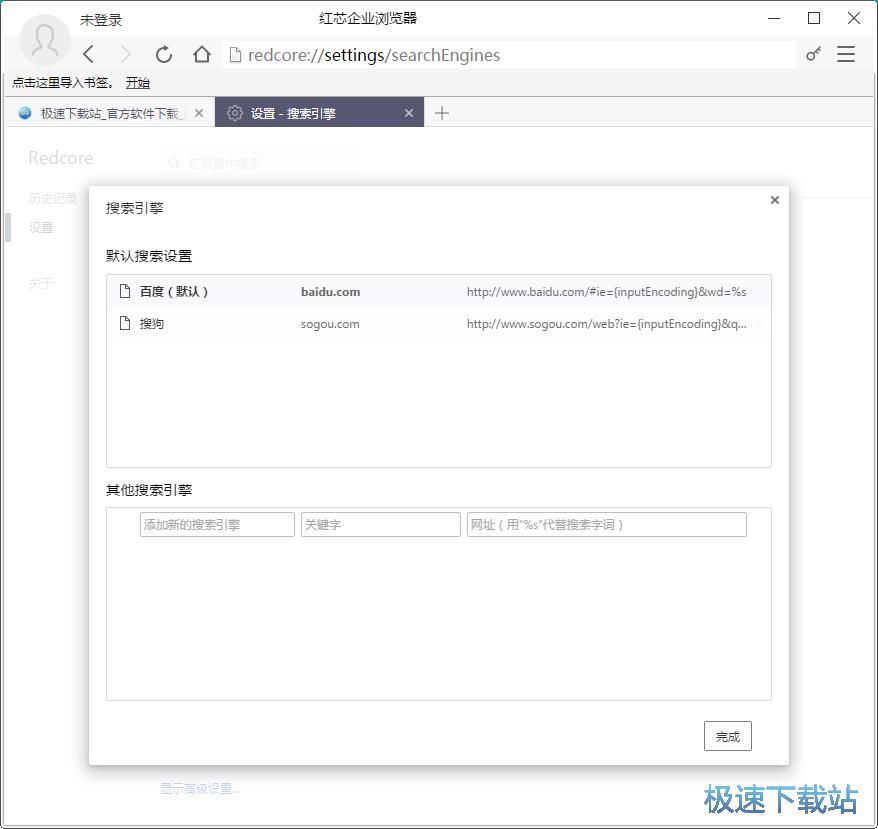Minimize the browser window
The width and height of the screenshot is (878, 829).
pyautogui.click(x=774, y=18)
